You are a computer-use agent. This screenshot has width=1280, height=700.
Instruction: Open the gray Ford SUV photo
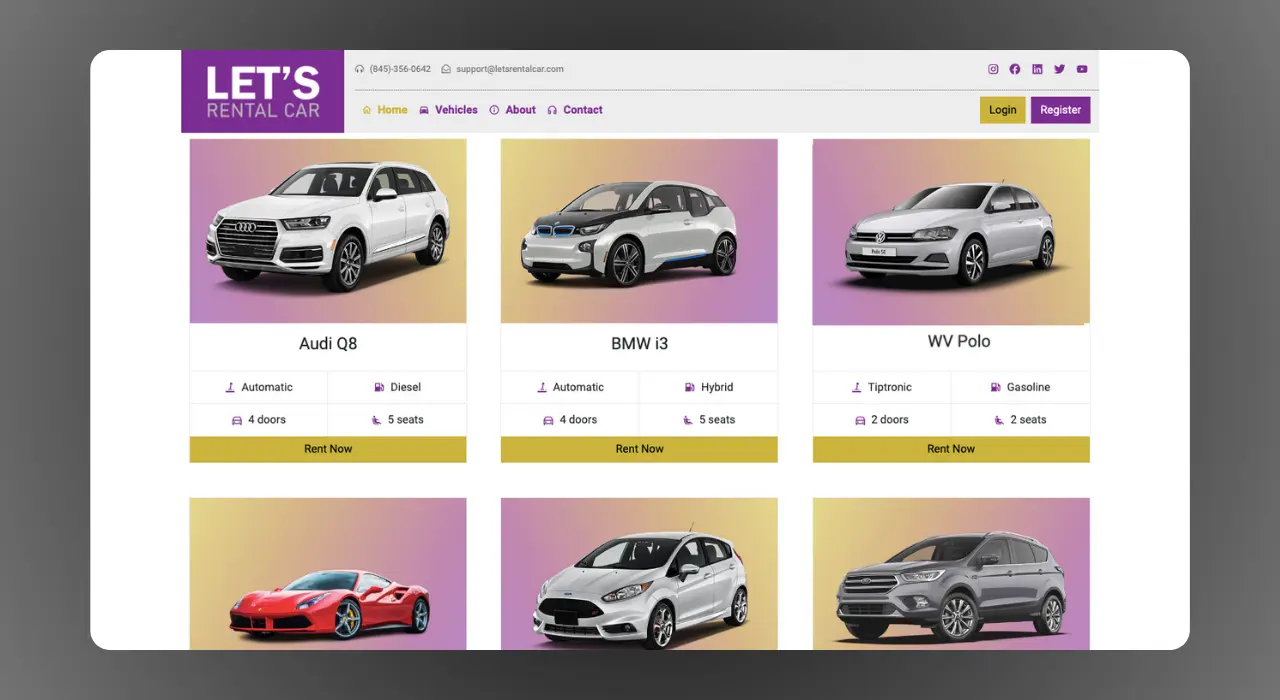pos(951,574)
